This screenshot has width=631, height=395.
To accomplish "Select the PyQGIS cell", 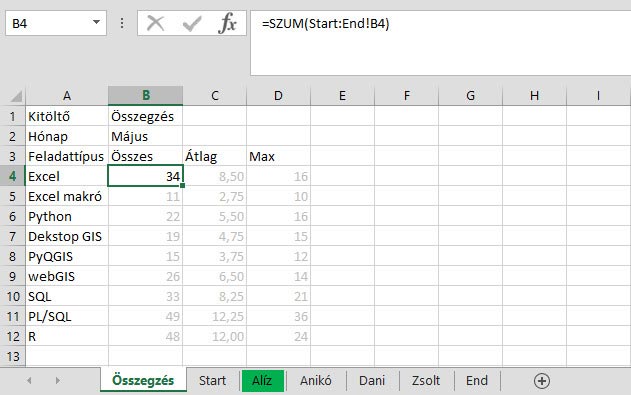I will pyautogui.click(x=67, y=256).
